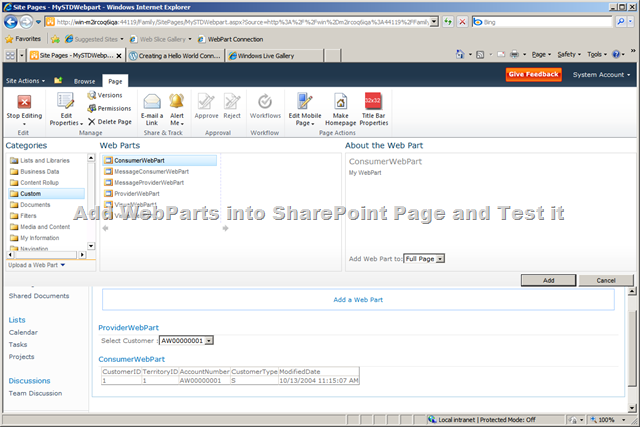
Task: Switch to the Browse ribbon tab
Action: [x=84, y=81]
